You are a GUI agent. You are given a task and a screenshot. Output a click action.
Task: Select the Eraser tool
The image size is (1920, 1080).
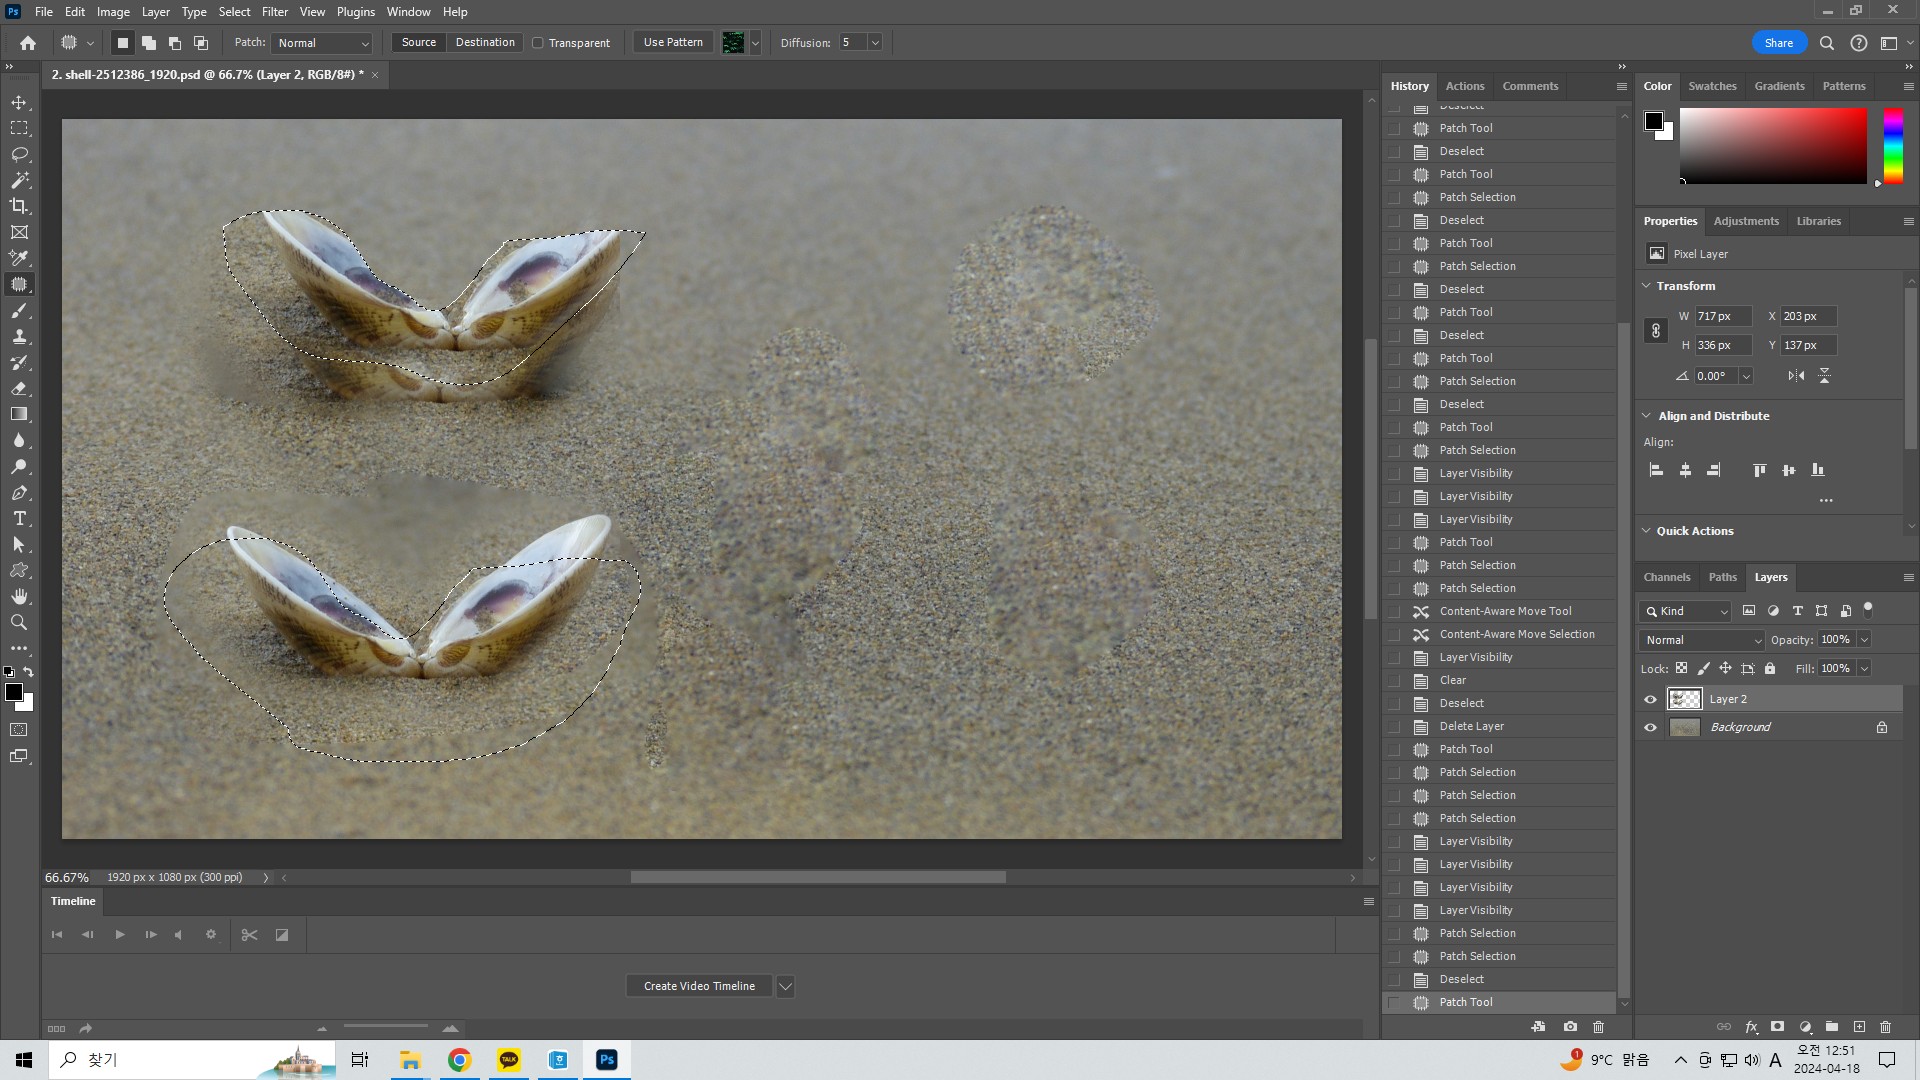19,388
